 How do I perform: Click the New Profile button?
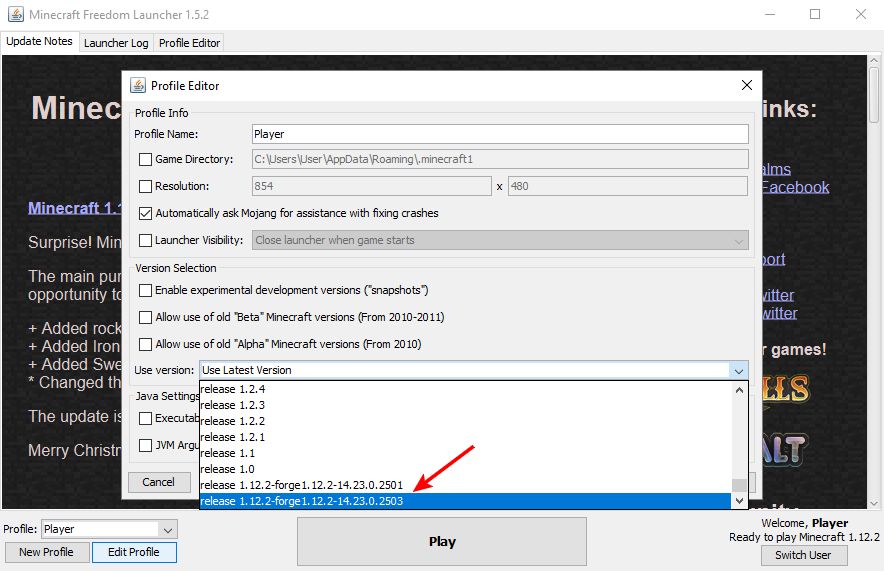point(45,552)
